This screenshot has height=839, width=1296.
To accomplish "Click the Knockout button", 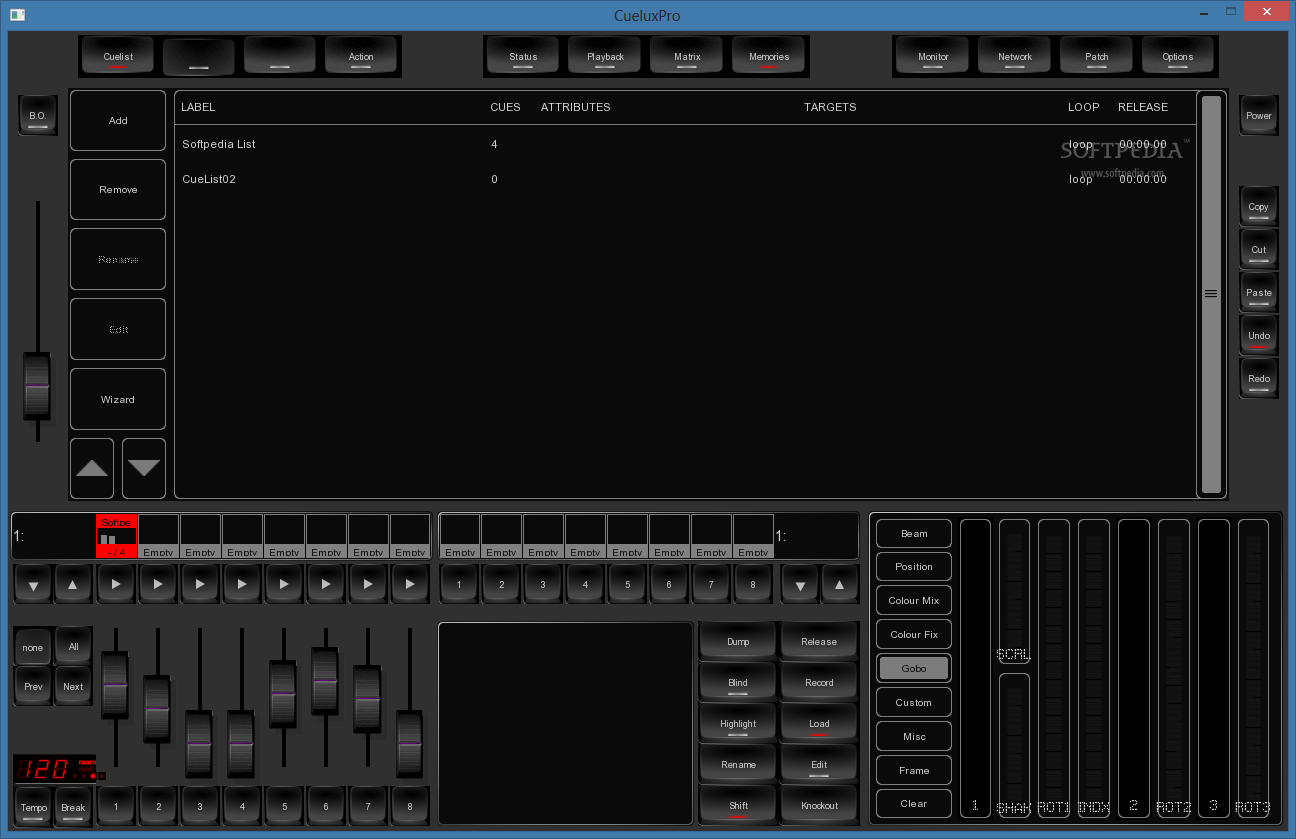I will (x=819, y=806).
